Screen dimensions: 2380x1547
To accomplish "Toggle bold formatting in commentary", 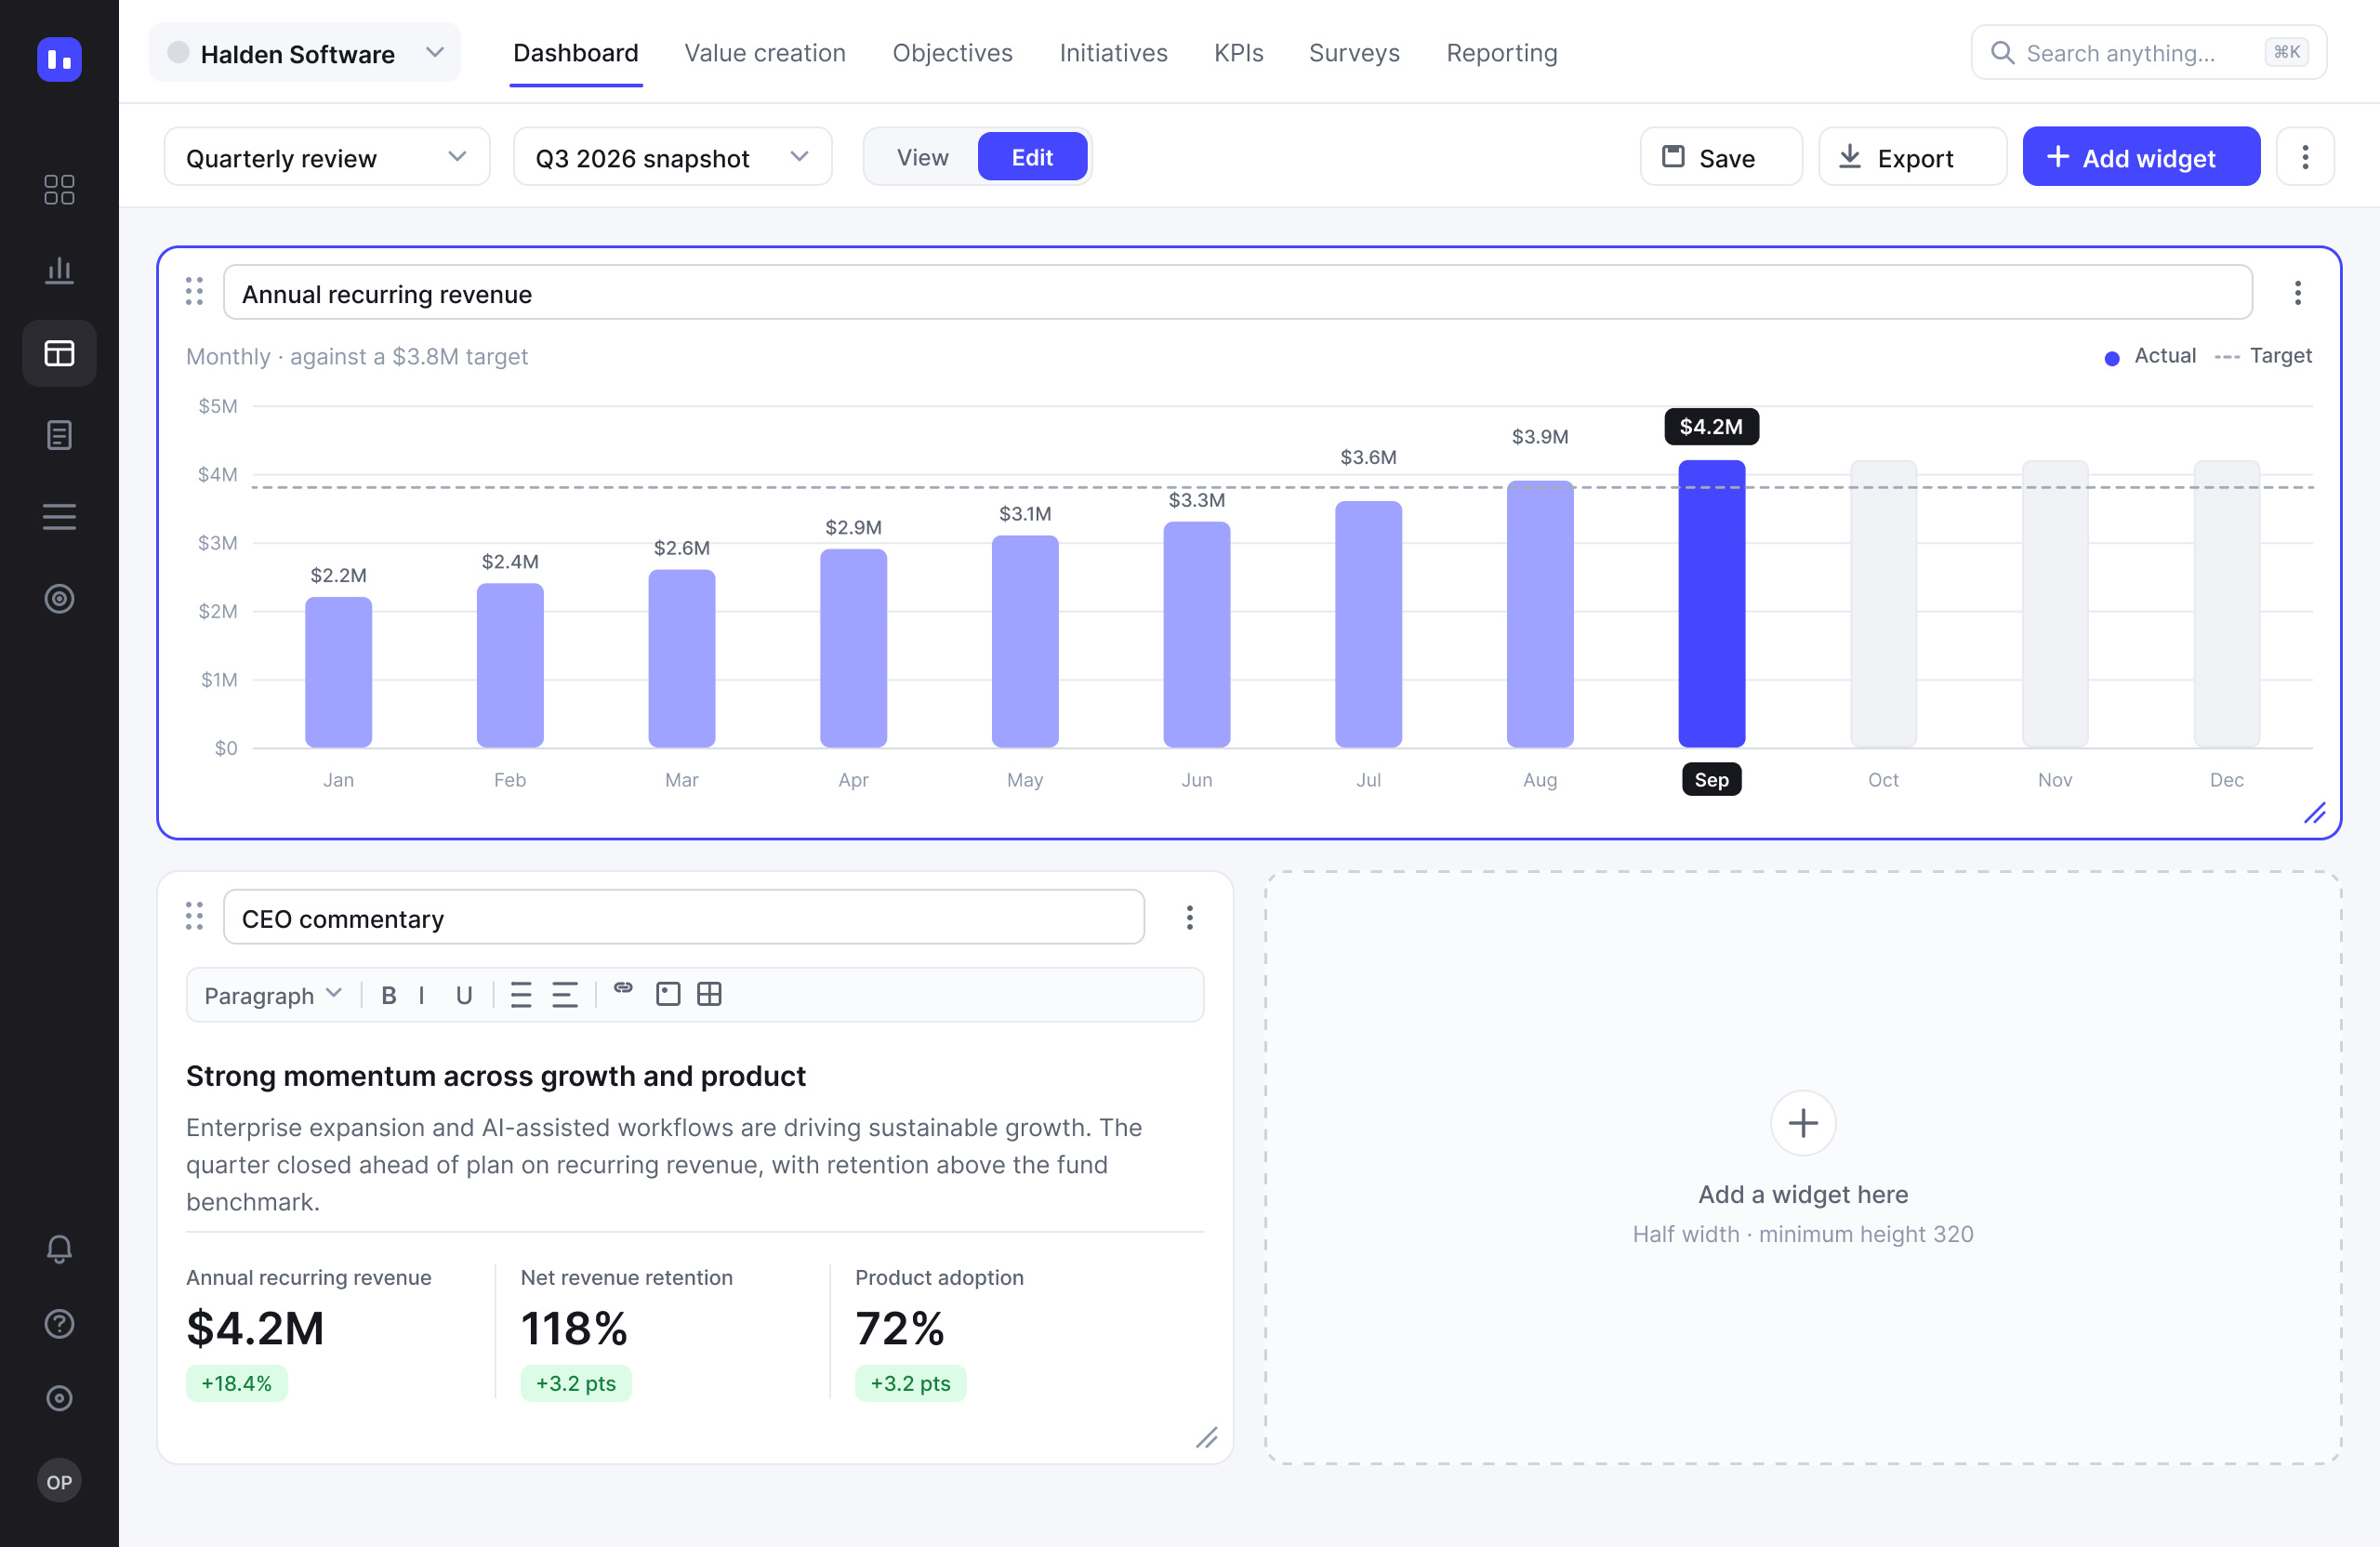I will [389, 995].
